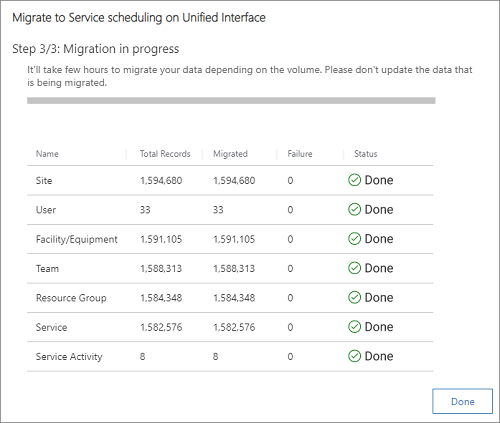500x423 pixels.
Task: Click the Service Activity status checkmark icon
Action: coord(354,356)
